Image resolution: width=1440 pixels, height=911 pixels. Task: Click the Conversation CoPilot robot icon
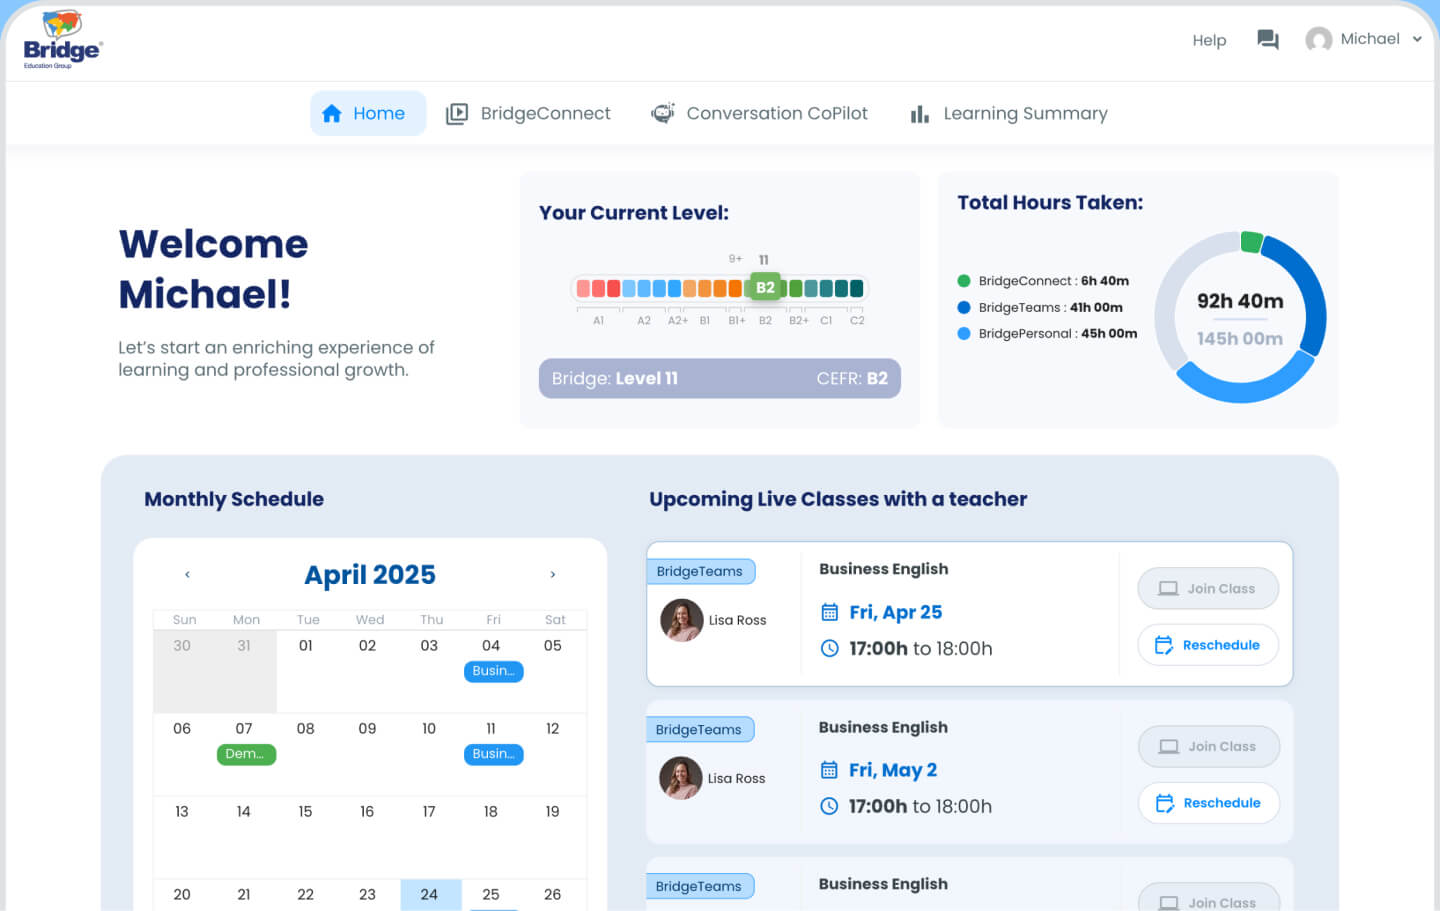pos(663,113)
